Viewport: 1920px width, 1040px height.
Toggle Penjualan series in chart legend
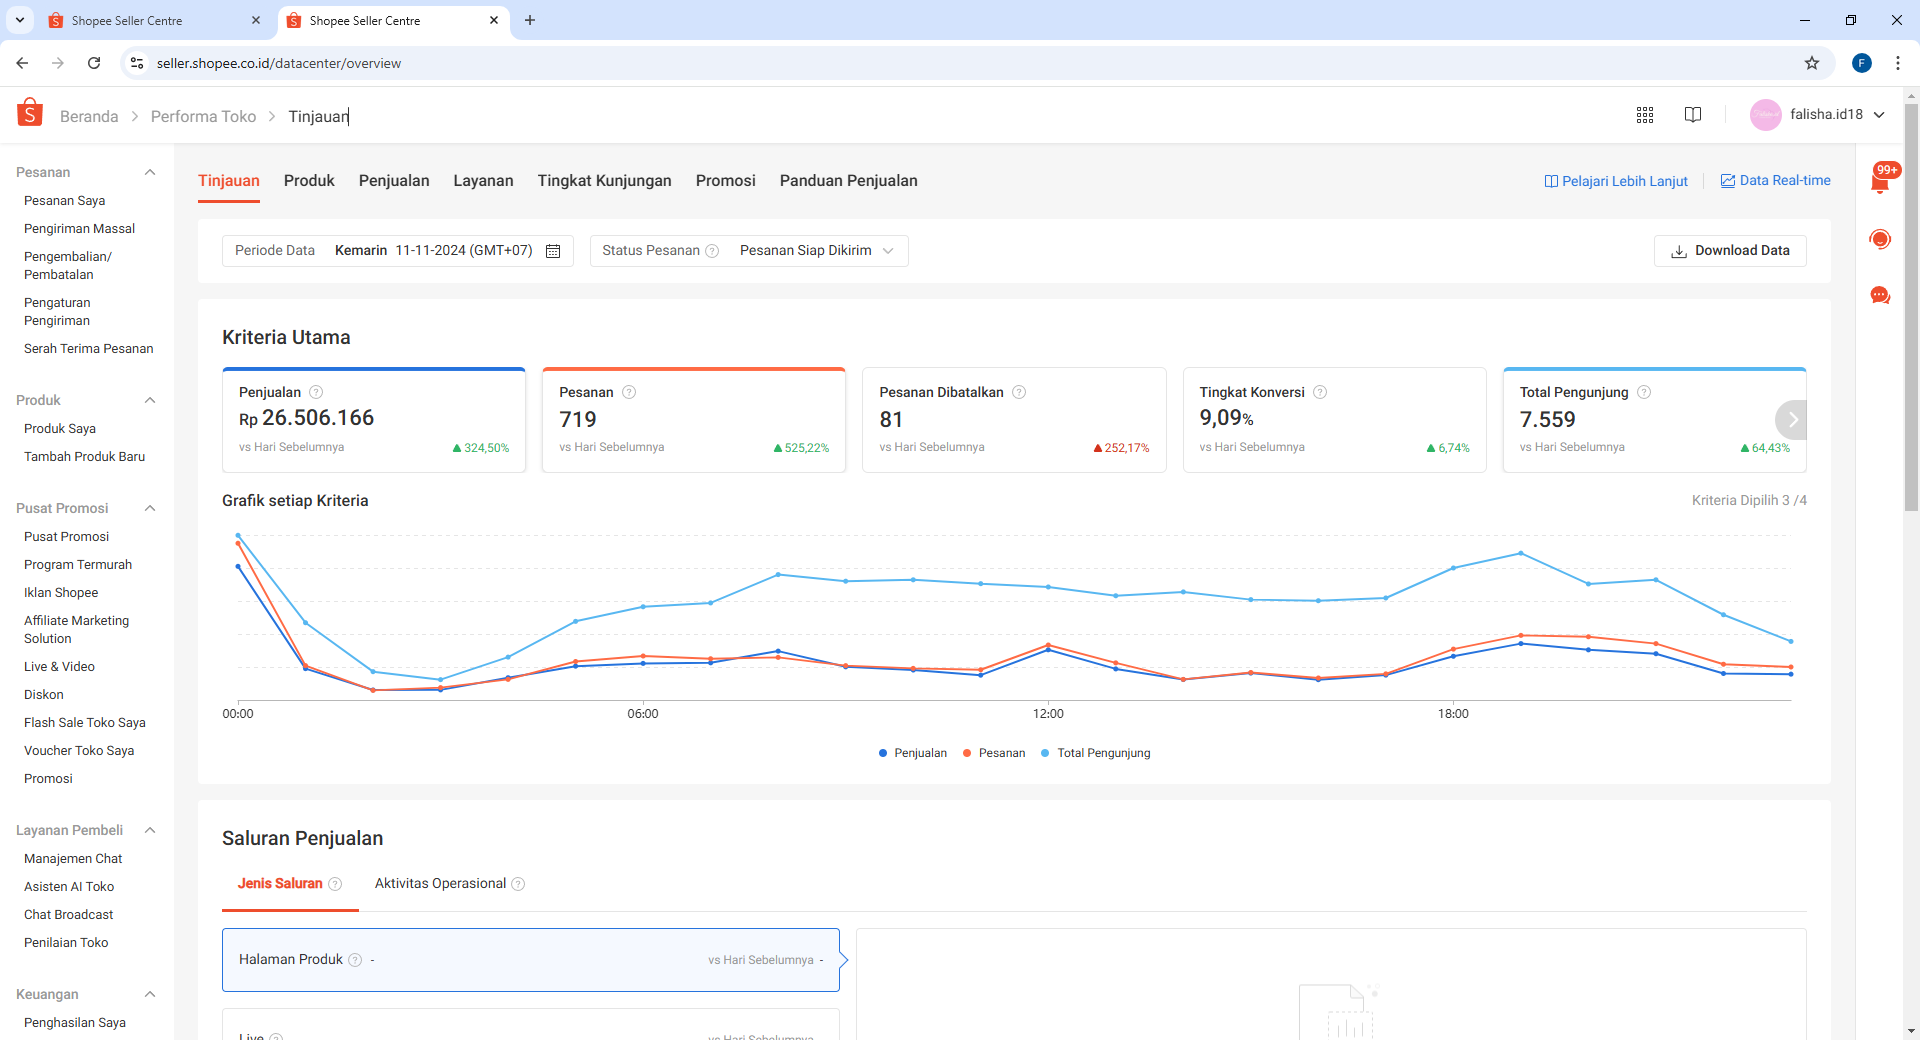point(912,753)
